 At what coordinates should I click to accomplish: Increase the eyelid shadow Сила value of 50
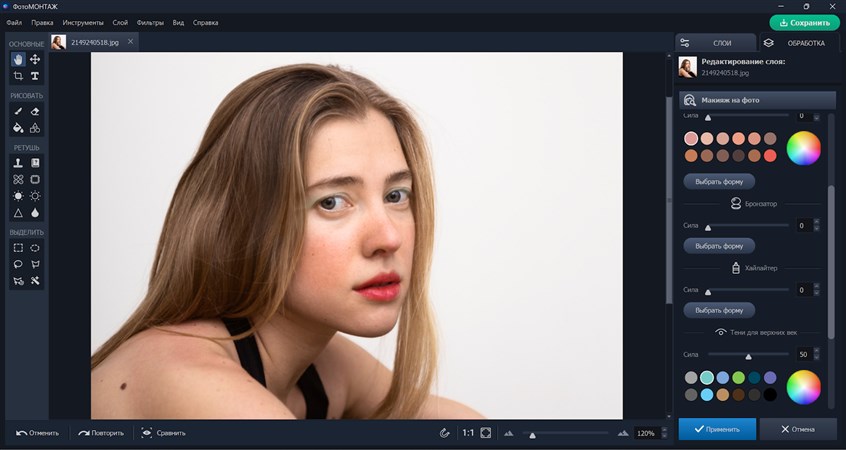pos(817,351)
